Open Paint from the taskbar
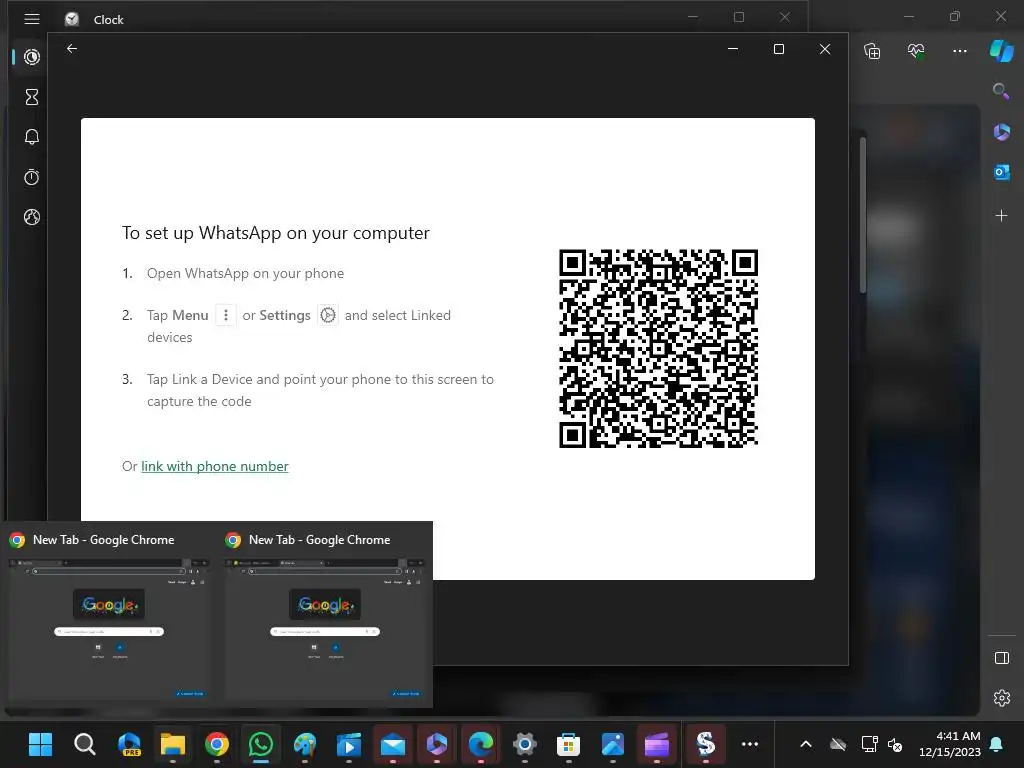Viewport: 1024px width, 768px height. click(304, 744)
